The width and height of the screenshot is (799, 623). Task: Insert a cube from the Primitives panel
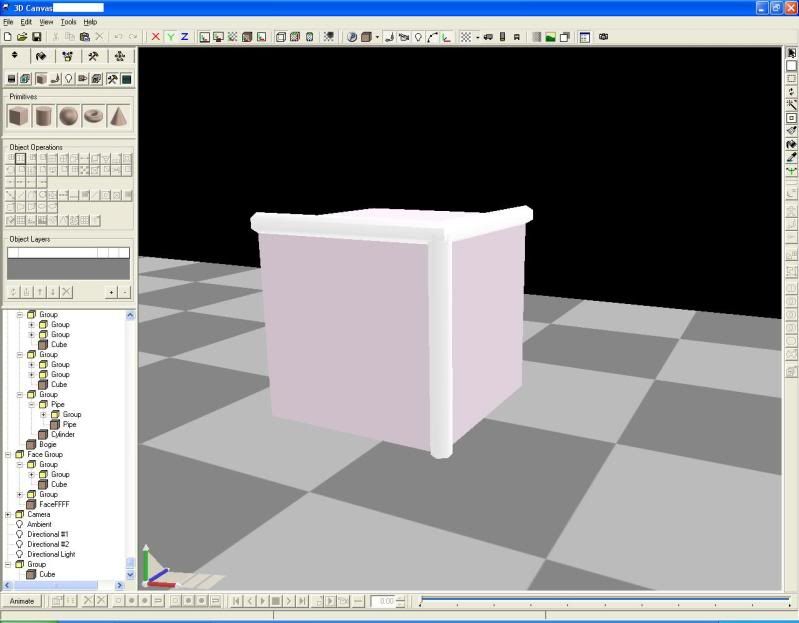tap(18, 117)
